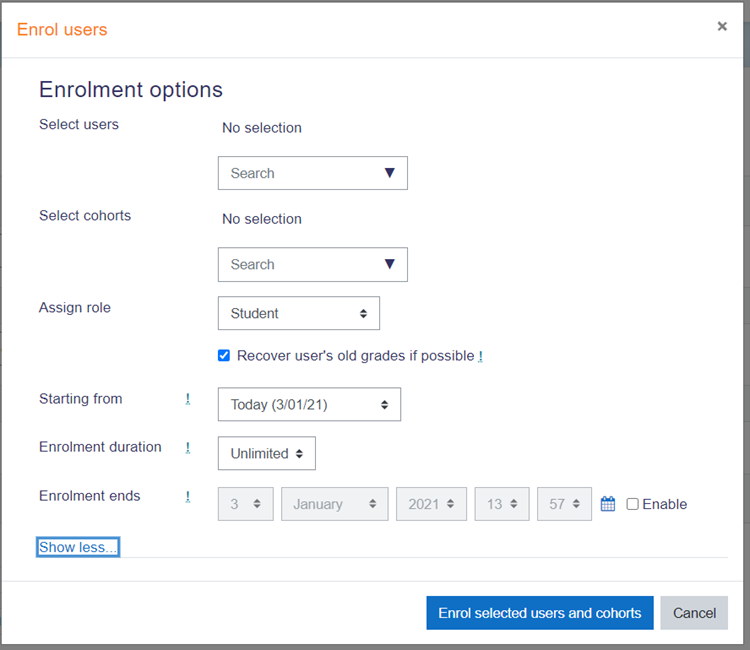Click the Select users search field

300,173
